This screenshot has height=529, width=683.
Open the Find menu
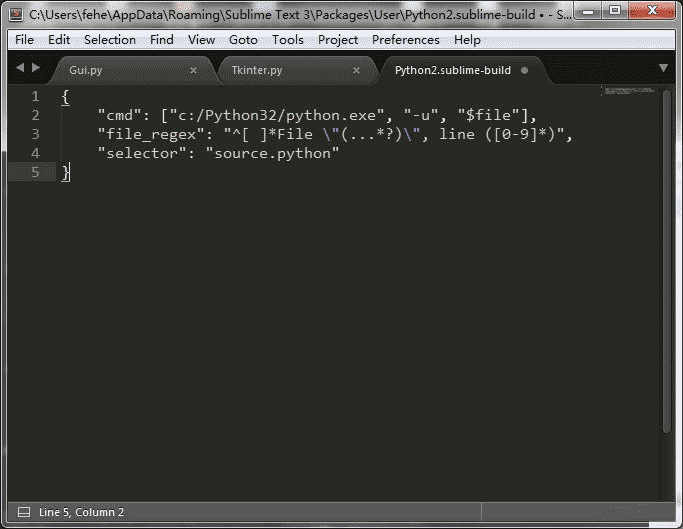[162, 40]
